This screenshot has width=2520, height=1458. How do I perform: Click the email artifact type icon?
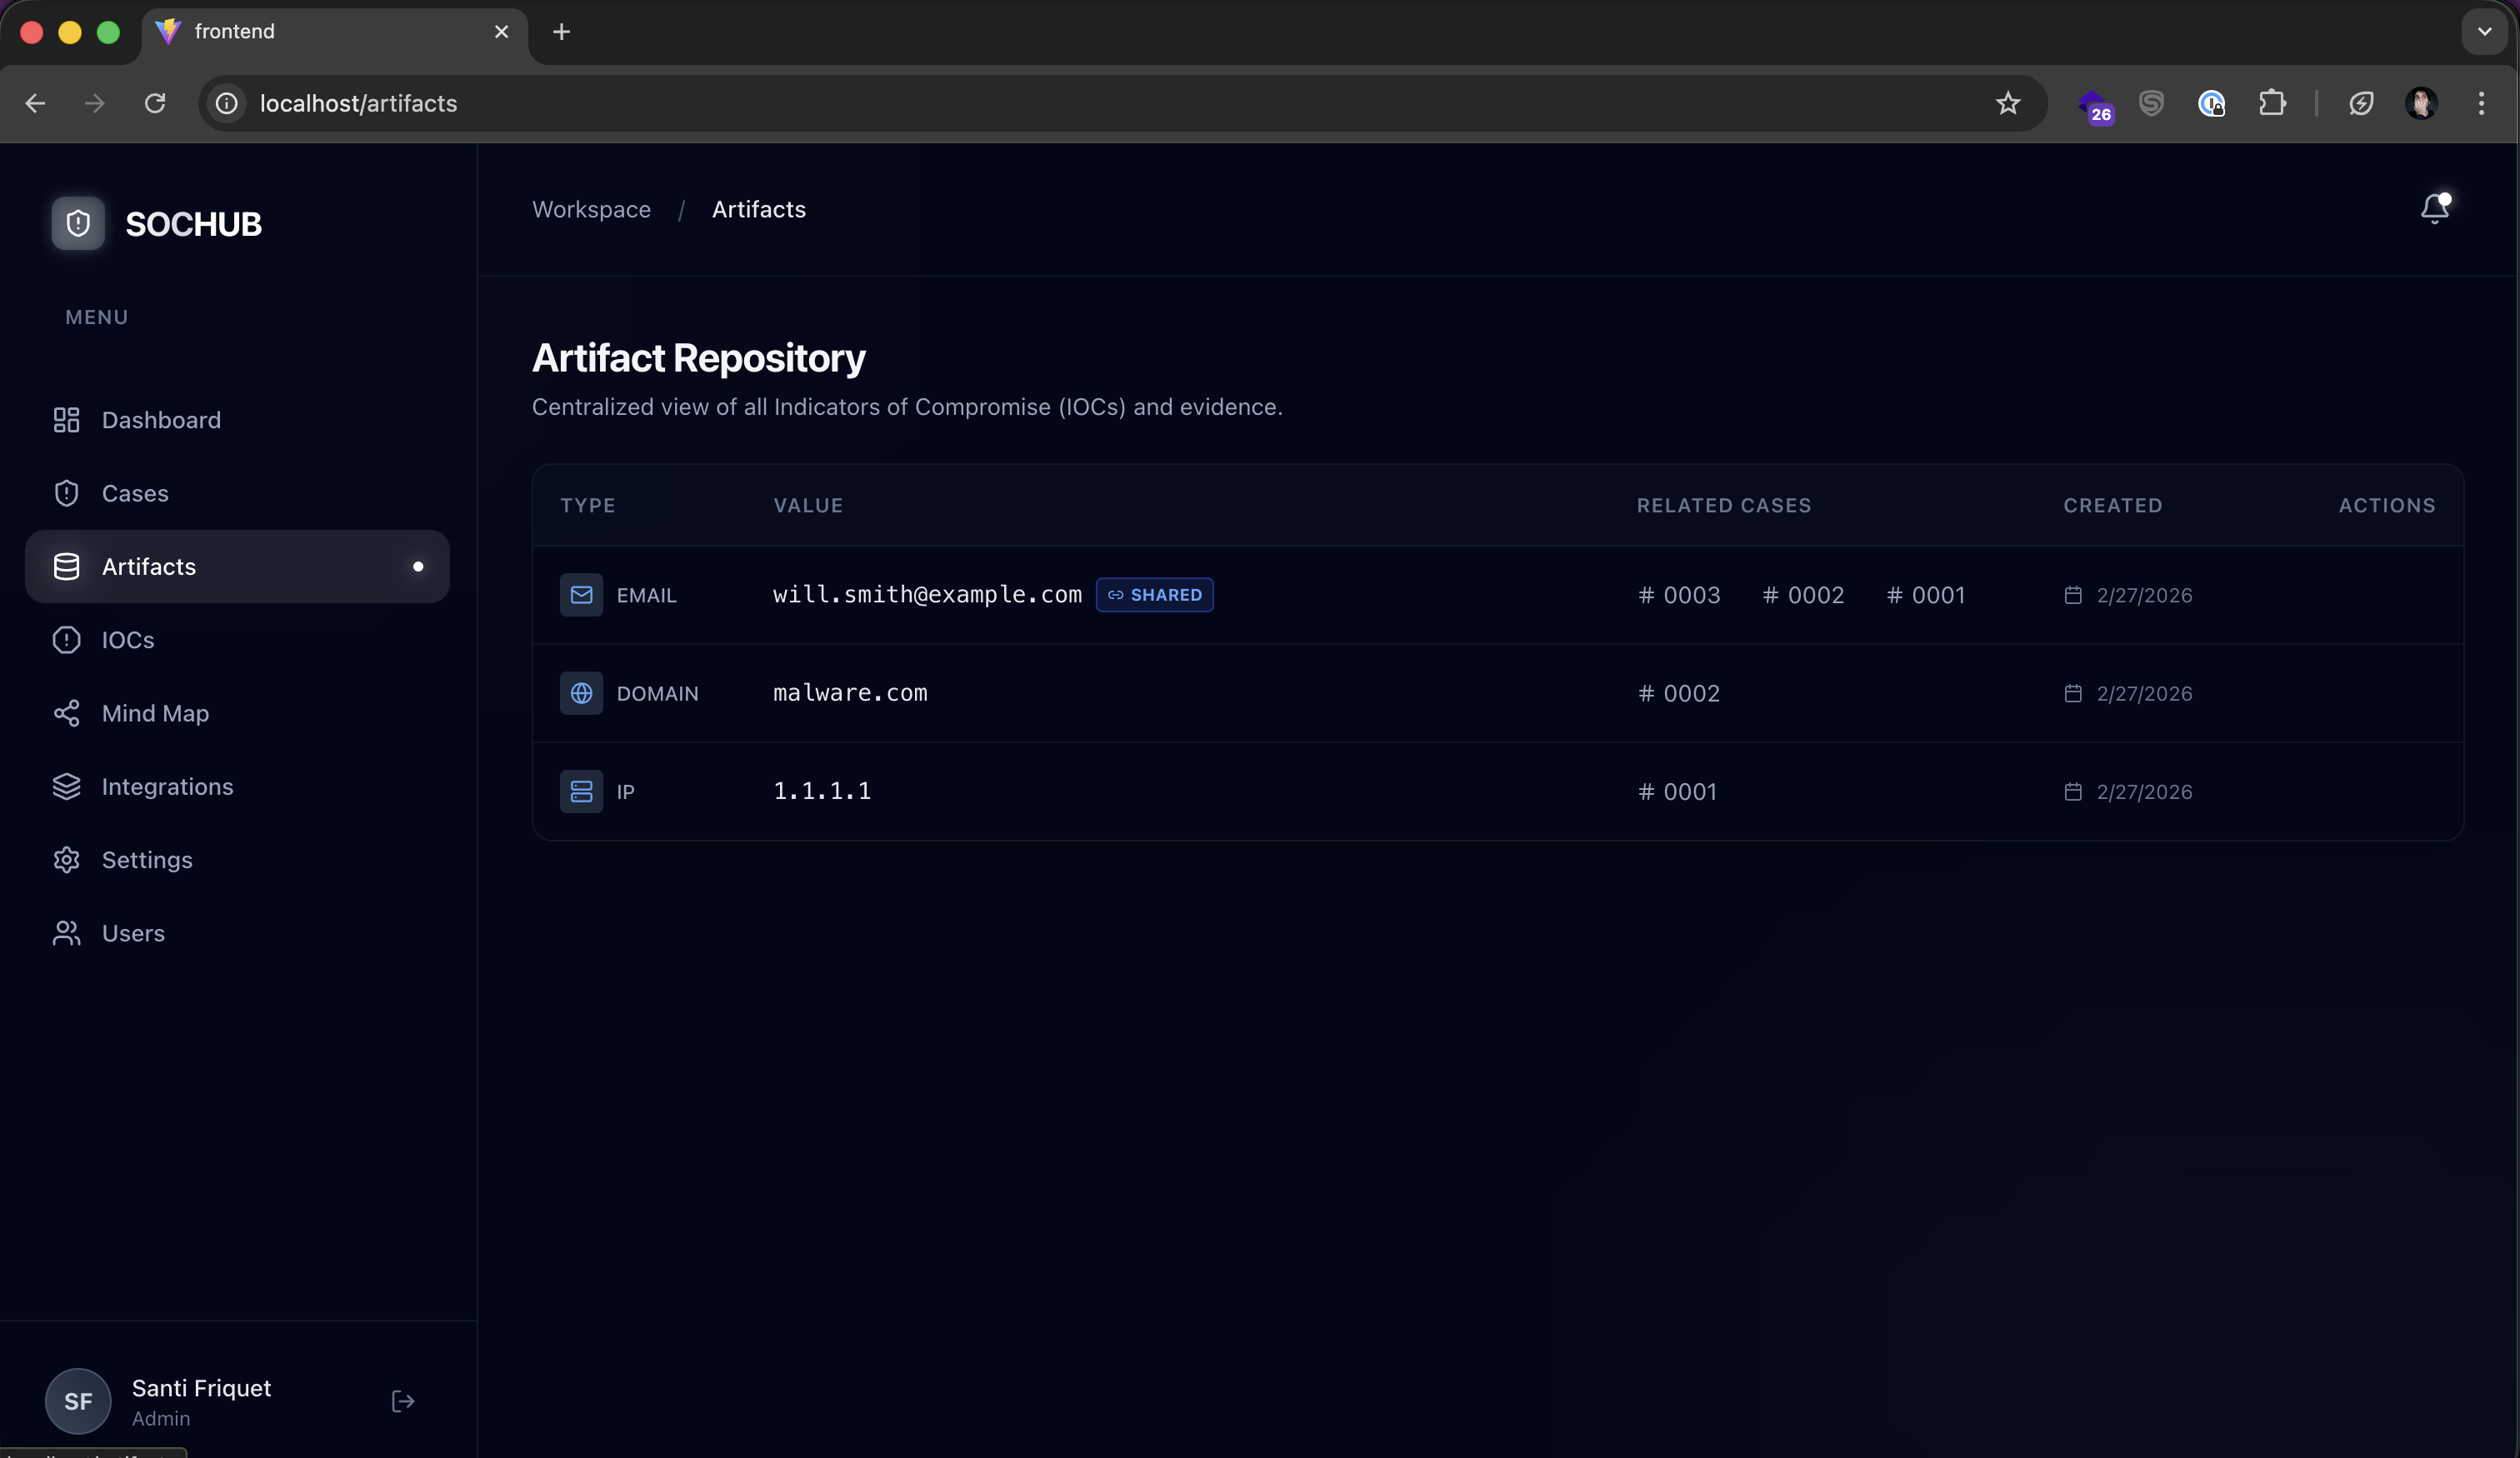[582, 595]
